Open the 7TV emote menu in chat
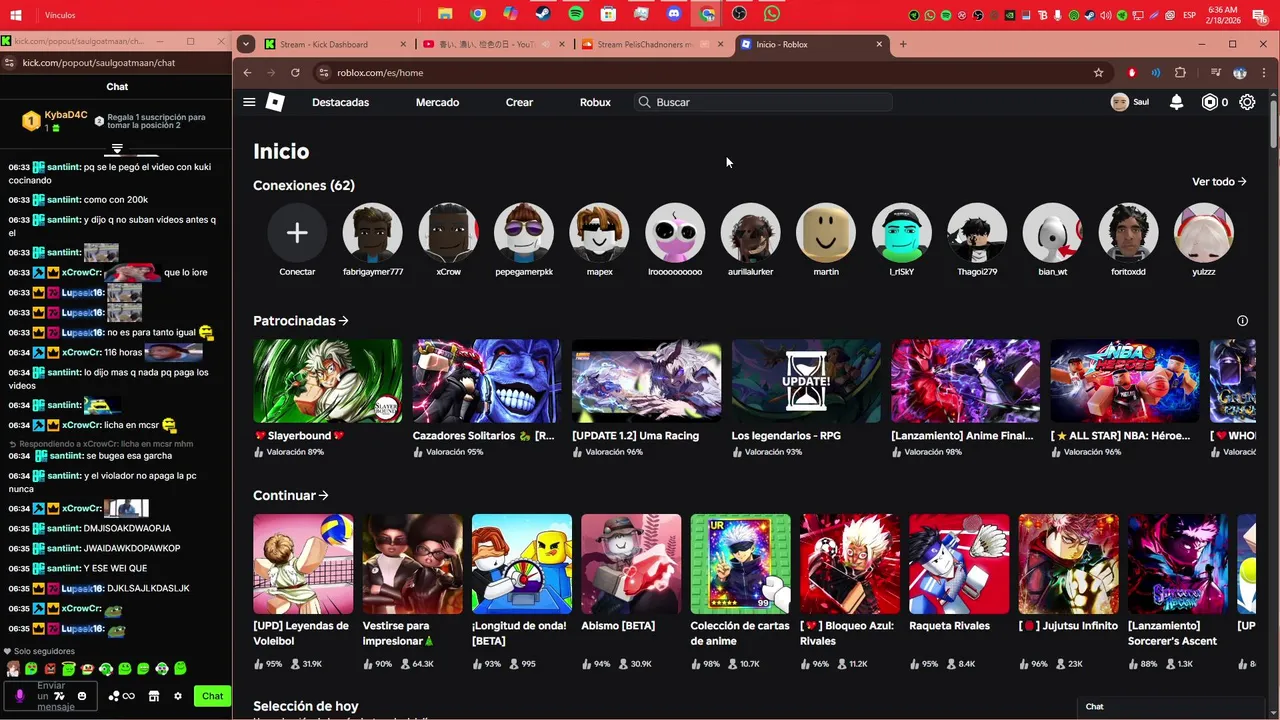This screenshot has width=1280, height=720. (x=59, y=696)
